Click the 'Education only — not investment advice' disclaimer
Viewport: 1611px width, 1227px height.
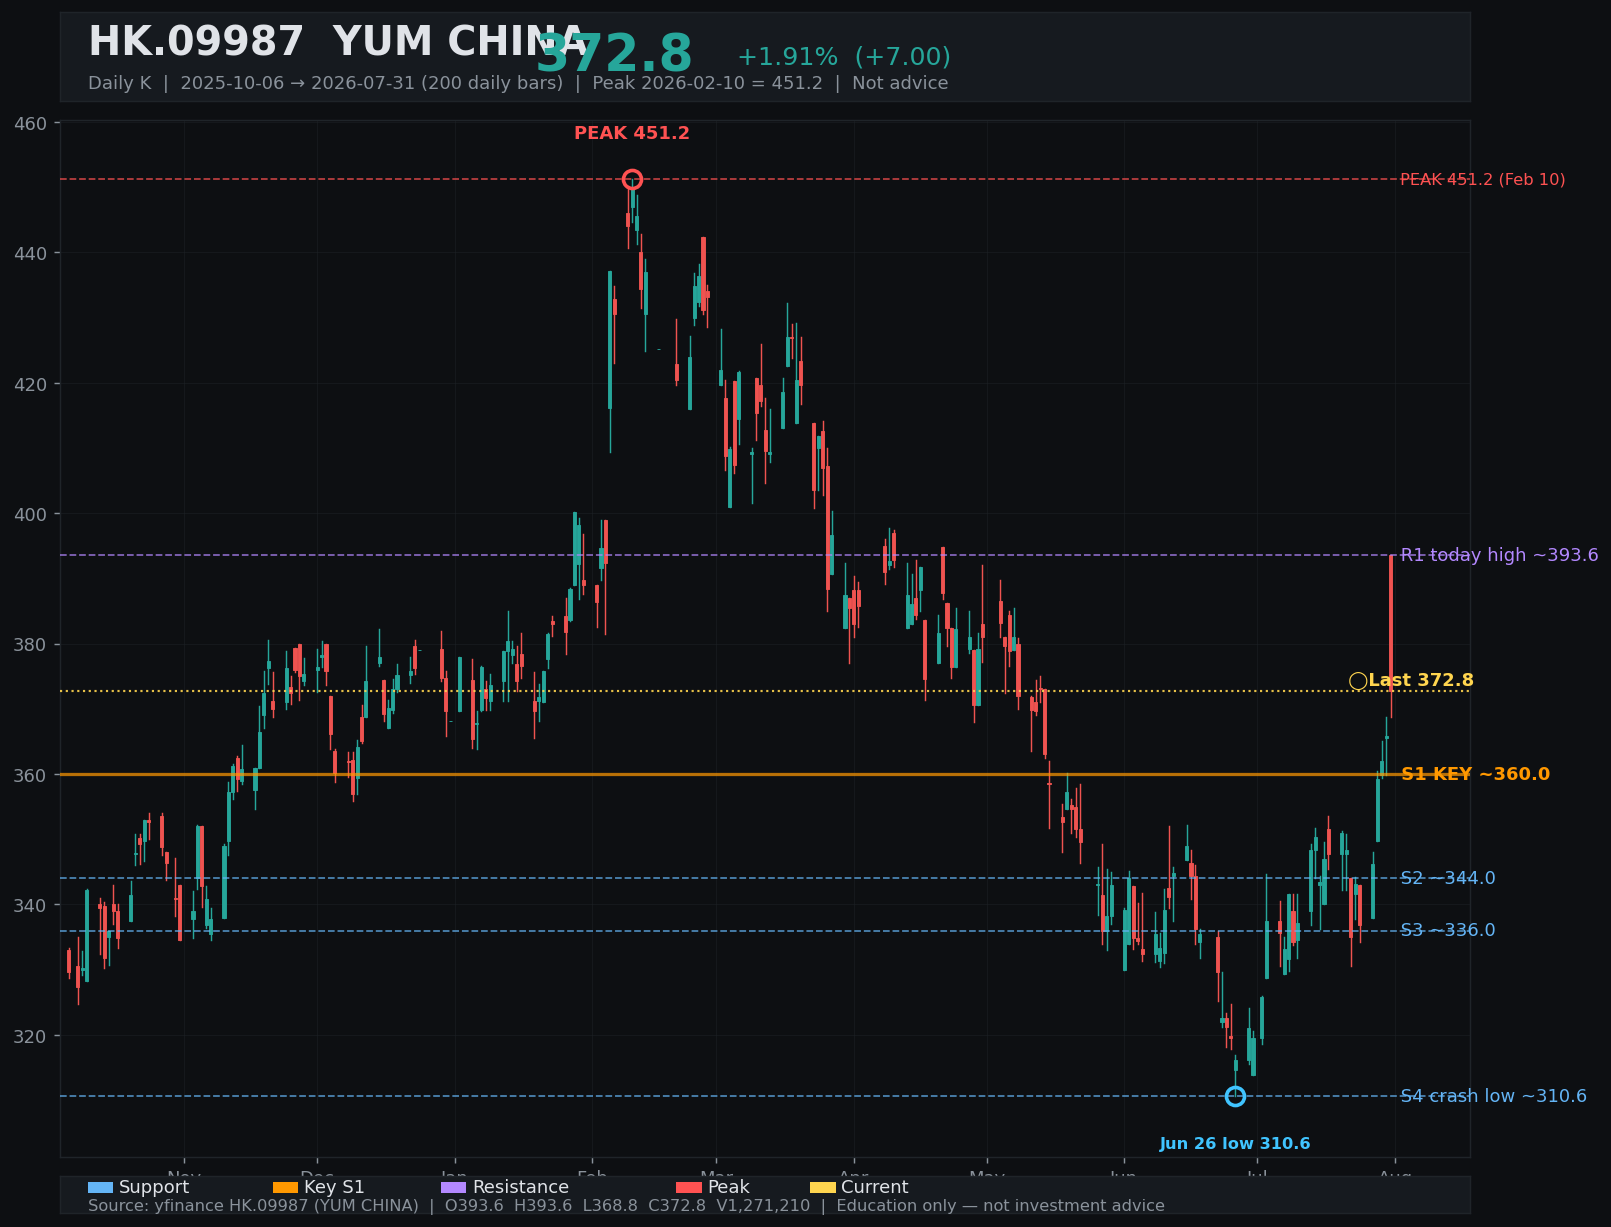point(1000,1206)
